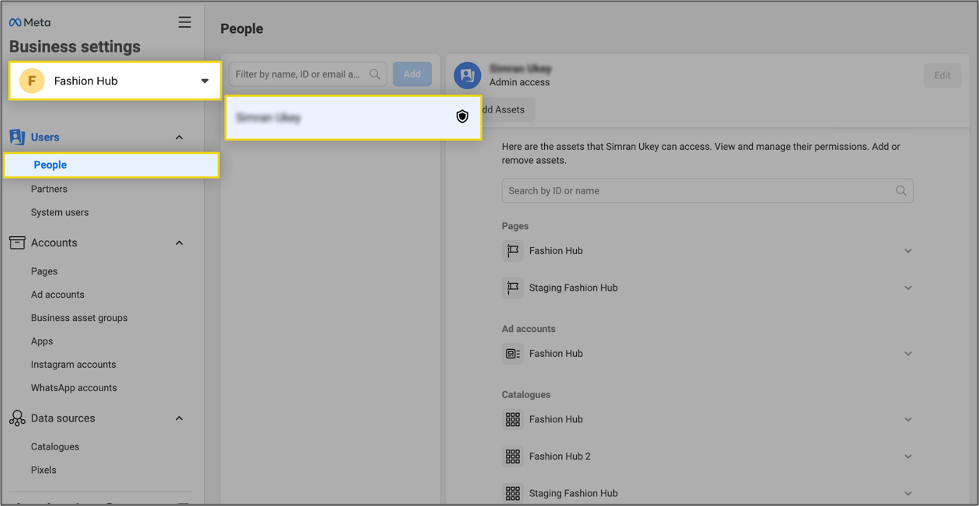Click the Fashion Hub 'F' avatar

tap(32, 81)
